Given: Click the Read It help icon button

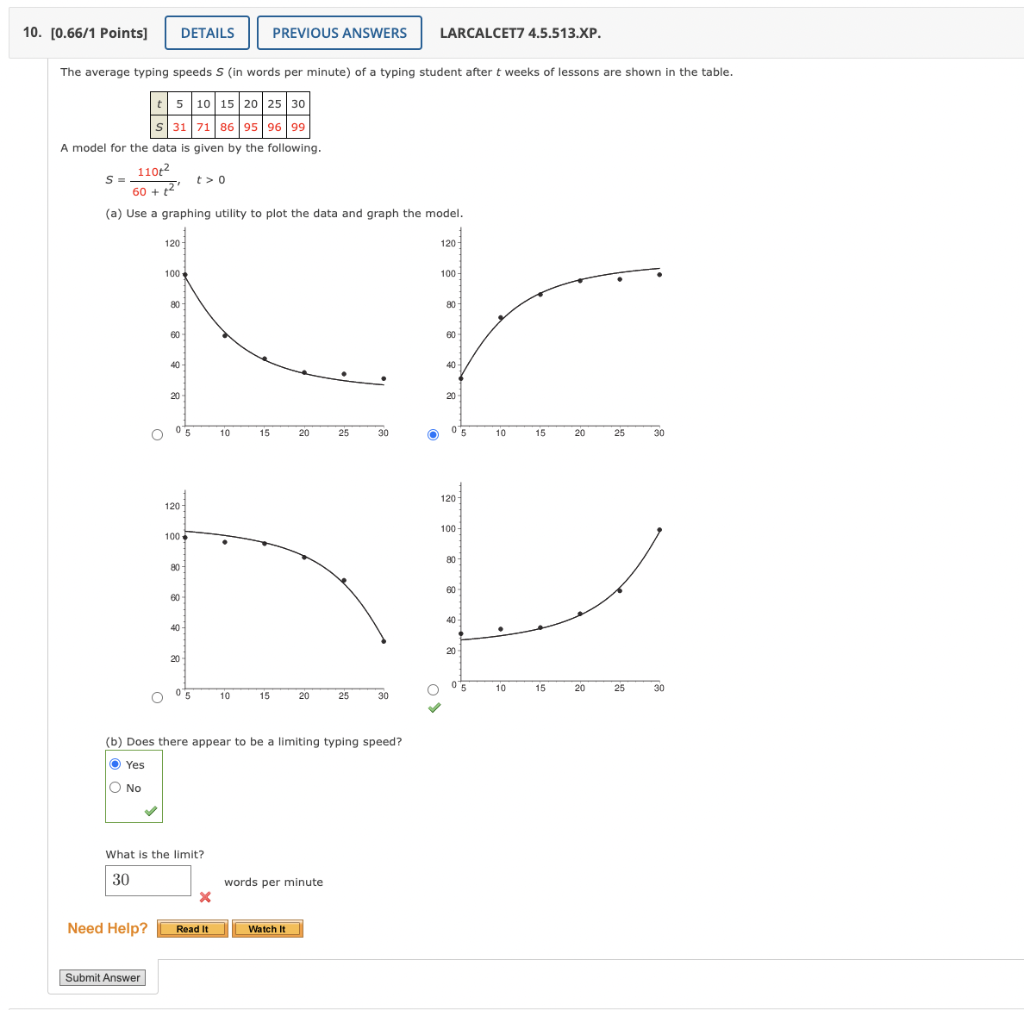Looking at the screenshot, I should click(191, 928).
